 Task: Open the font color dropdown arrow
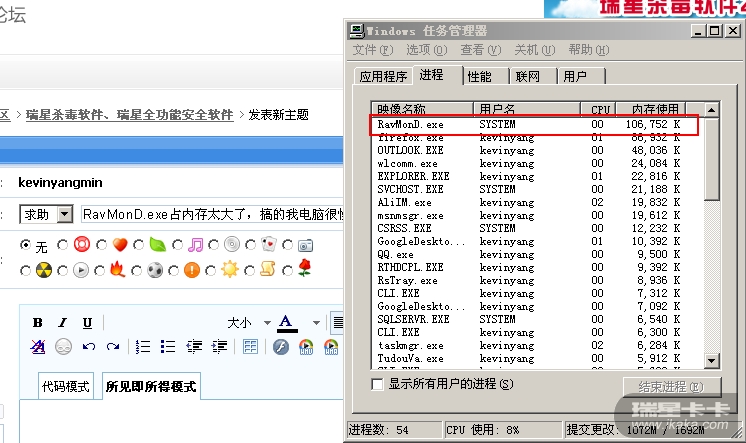(316, 323)
